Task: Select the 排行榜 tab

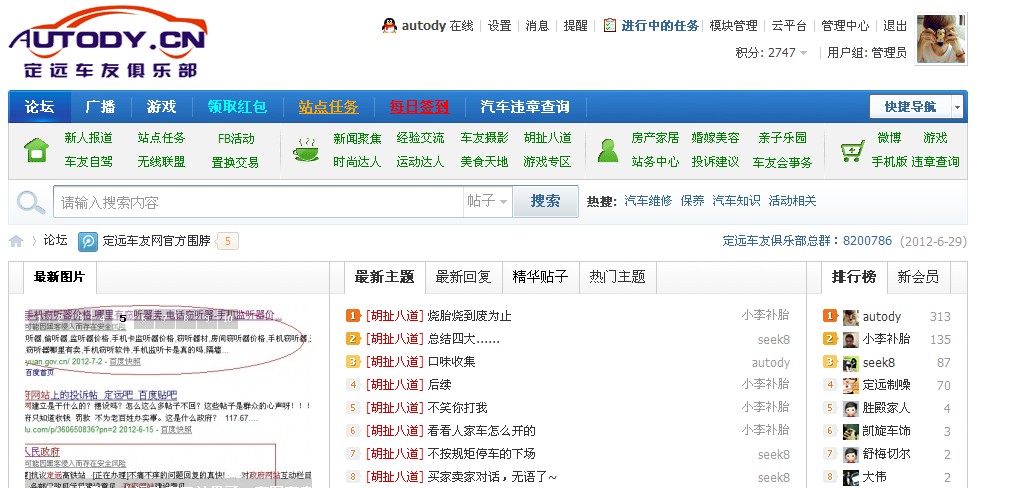Action: [x=854, y=277]
